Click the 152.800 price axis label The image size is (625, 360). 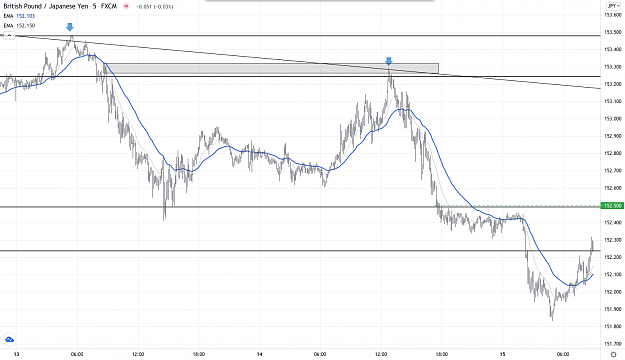(x=613, y=153)
